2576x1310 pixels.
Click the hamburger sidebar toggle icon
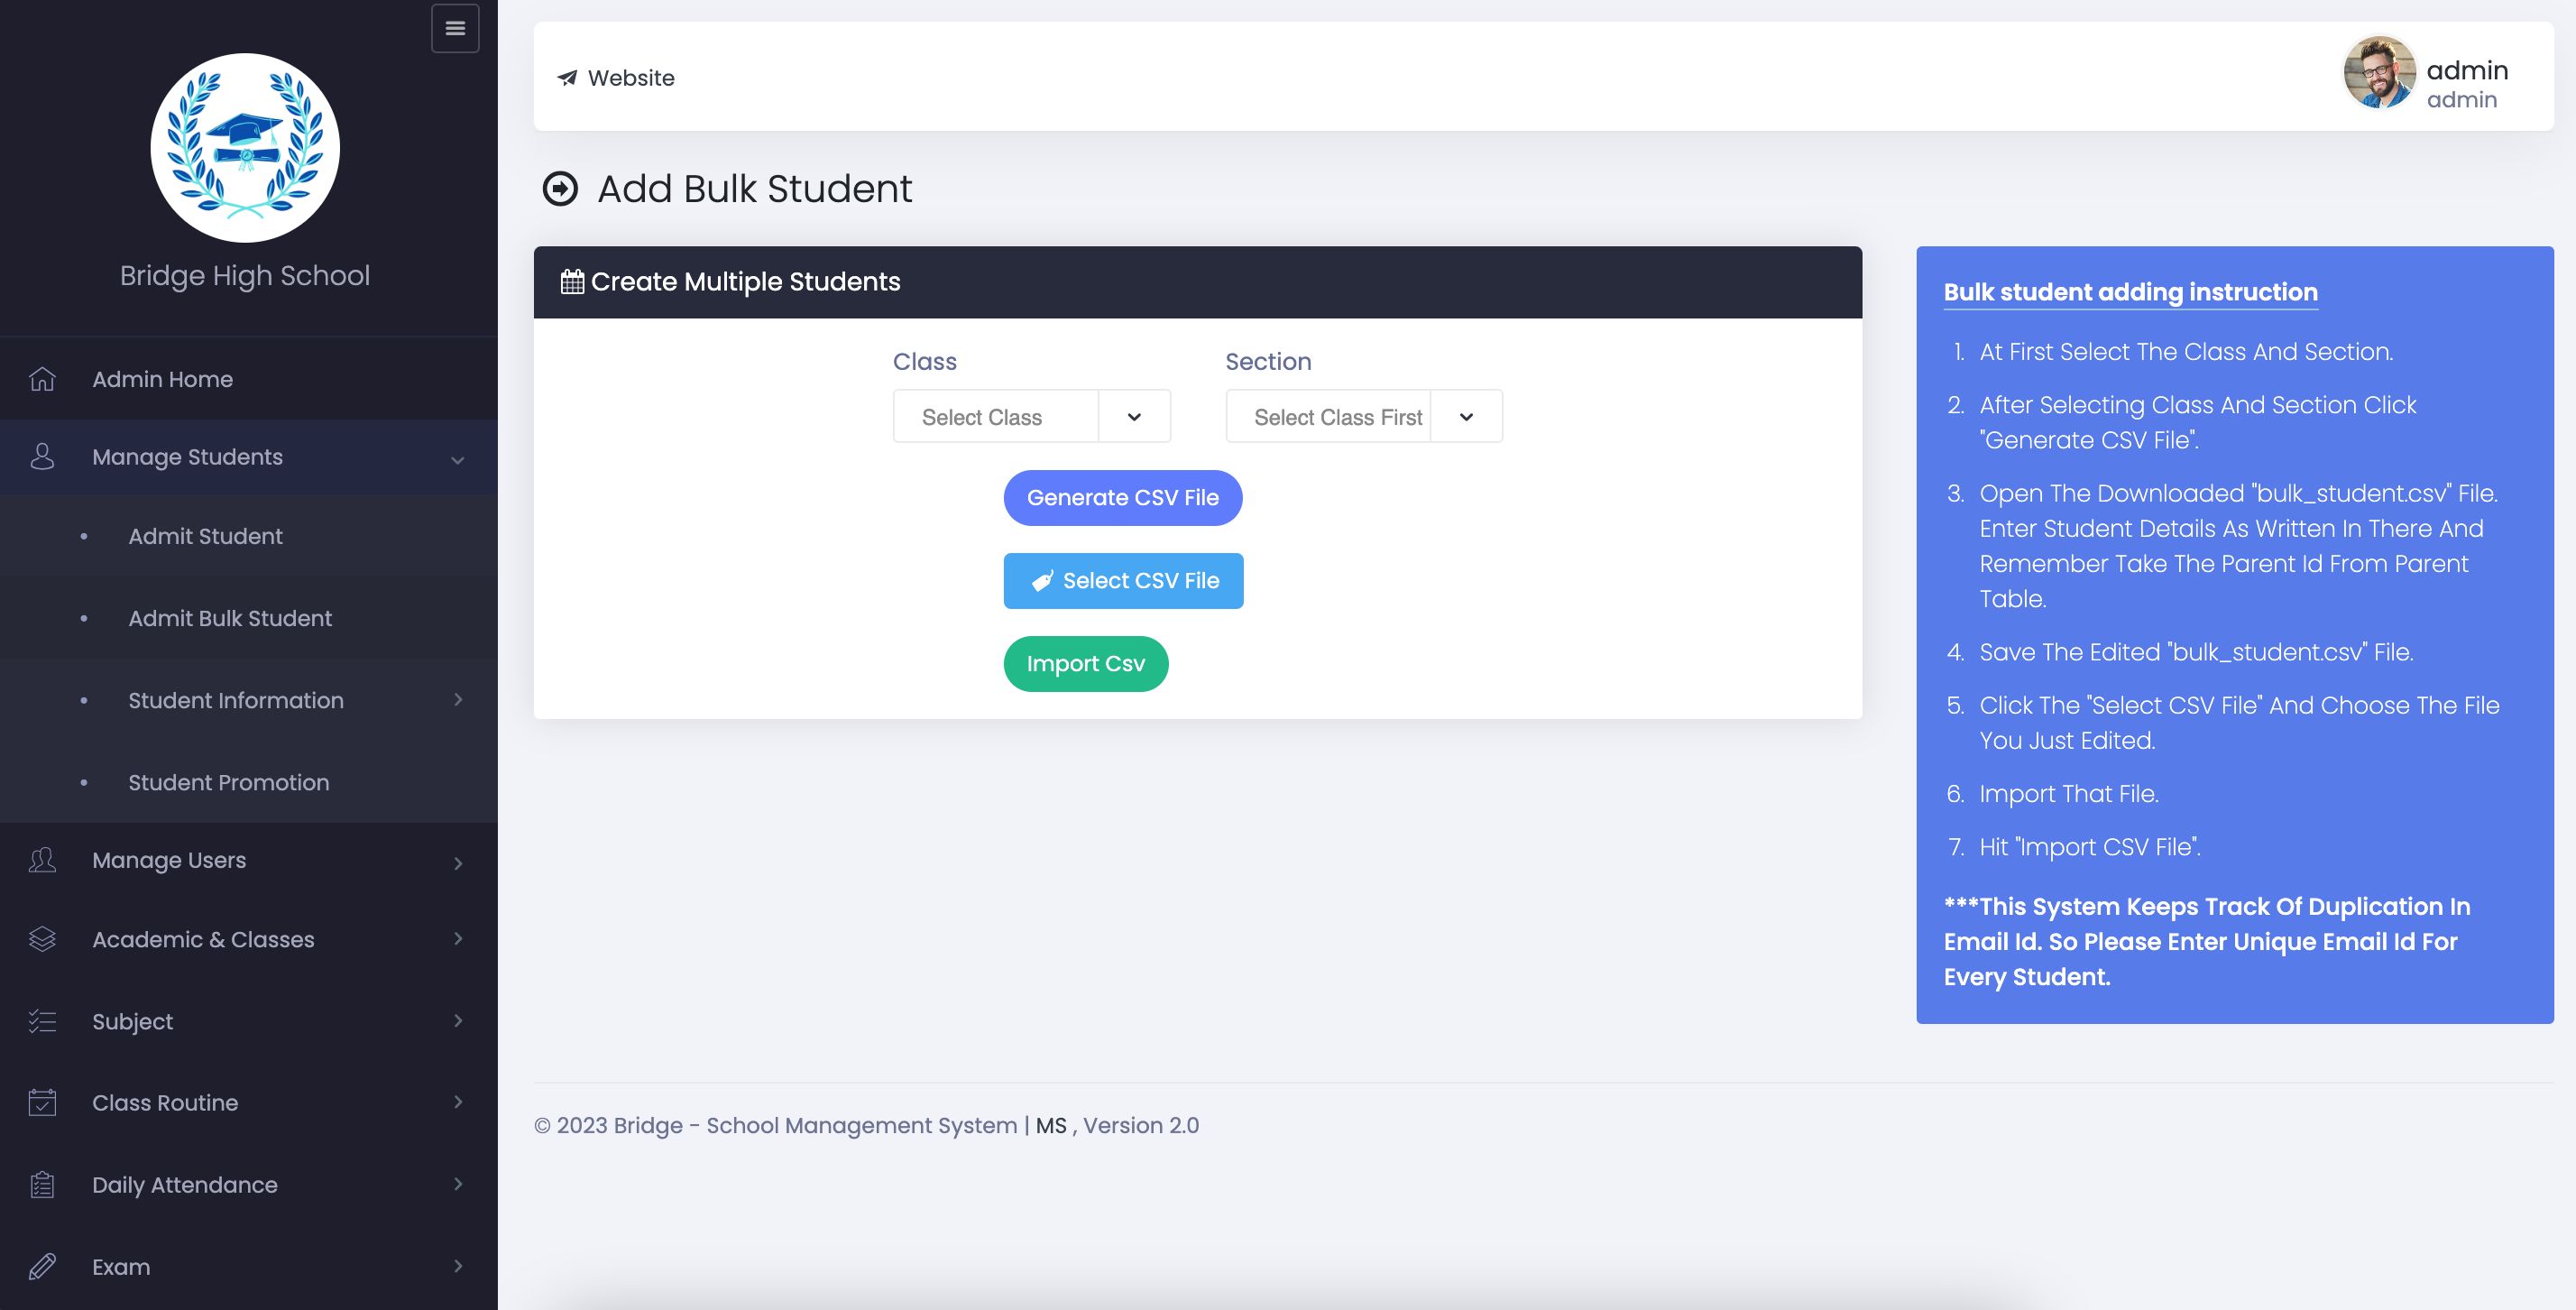[x=455, y=28]
